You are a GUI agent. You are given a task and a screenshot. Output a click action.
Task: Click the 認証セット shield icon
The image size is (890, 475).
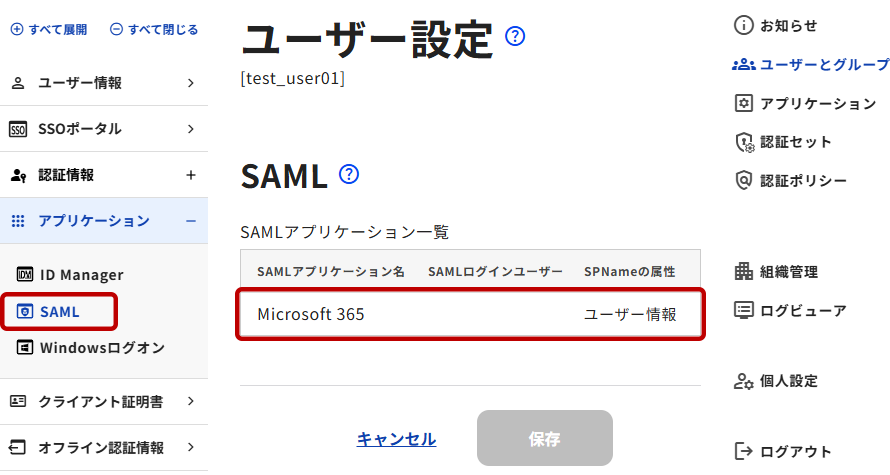click(743, 142)
